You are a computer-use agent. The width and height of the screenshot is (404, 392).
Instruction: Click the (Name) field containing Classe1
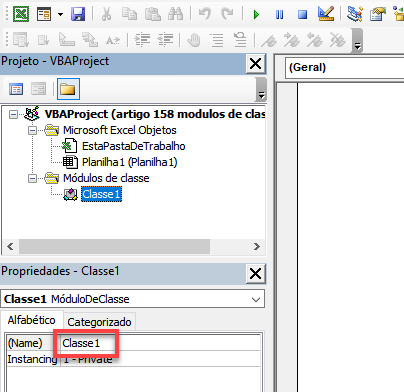tap(160, 343)
